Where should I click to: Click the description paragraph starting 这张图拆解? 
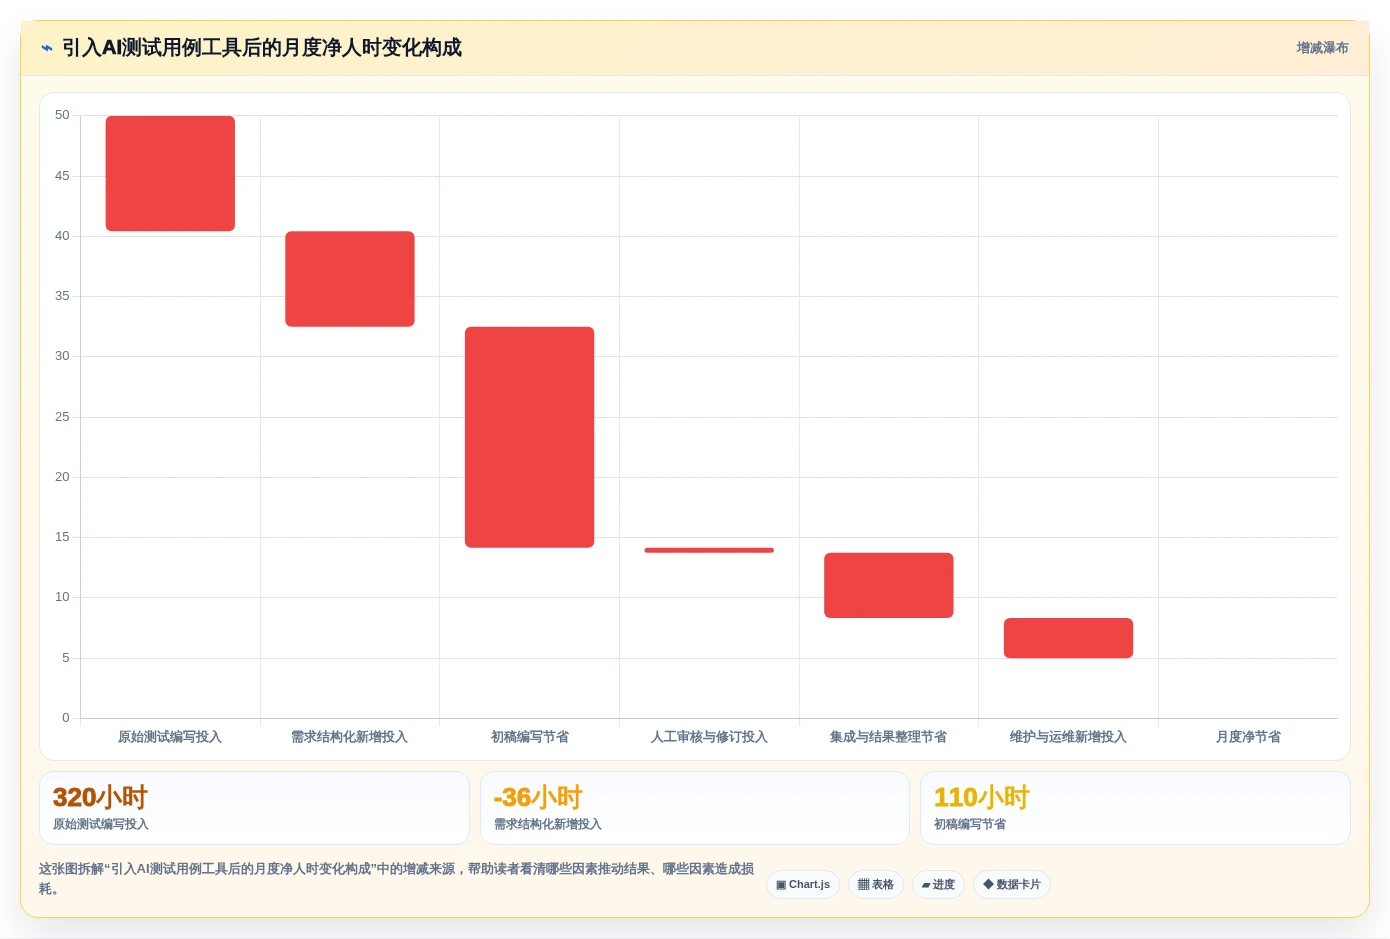click(396, 879)
